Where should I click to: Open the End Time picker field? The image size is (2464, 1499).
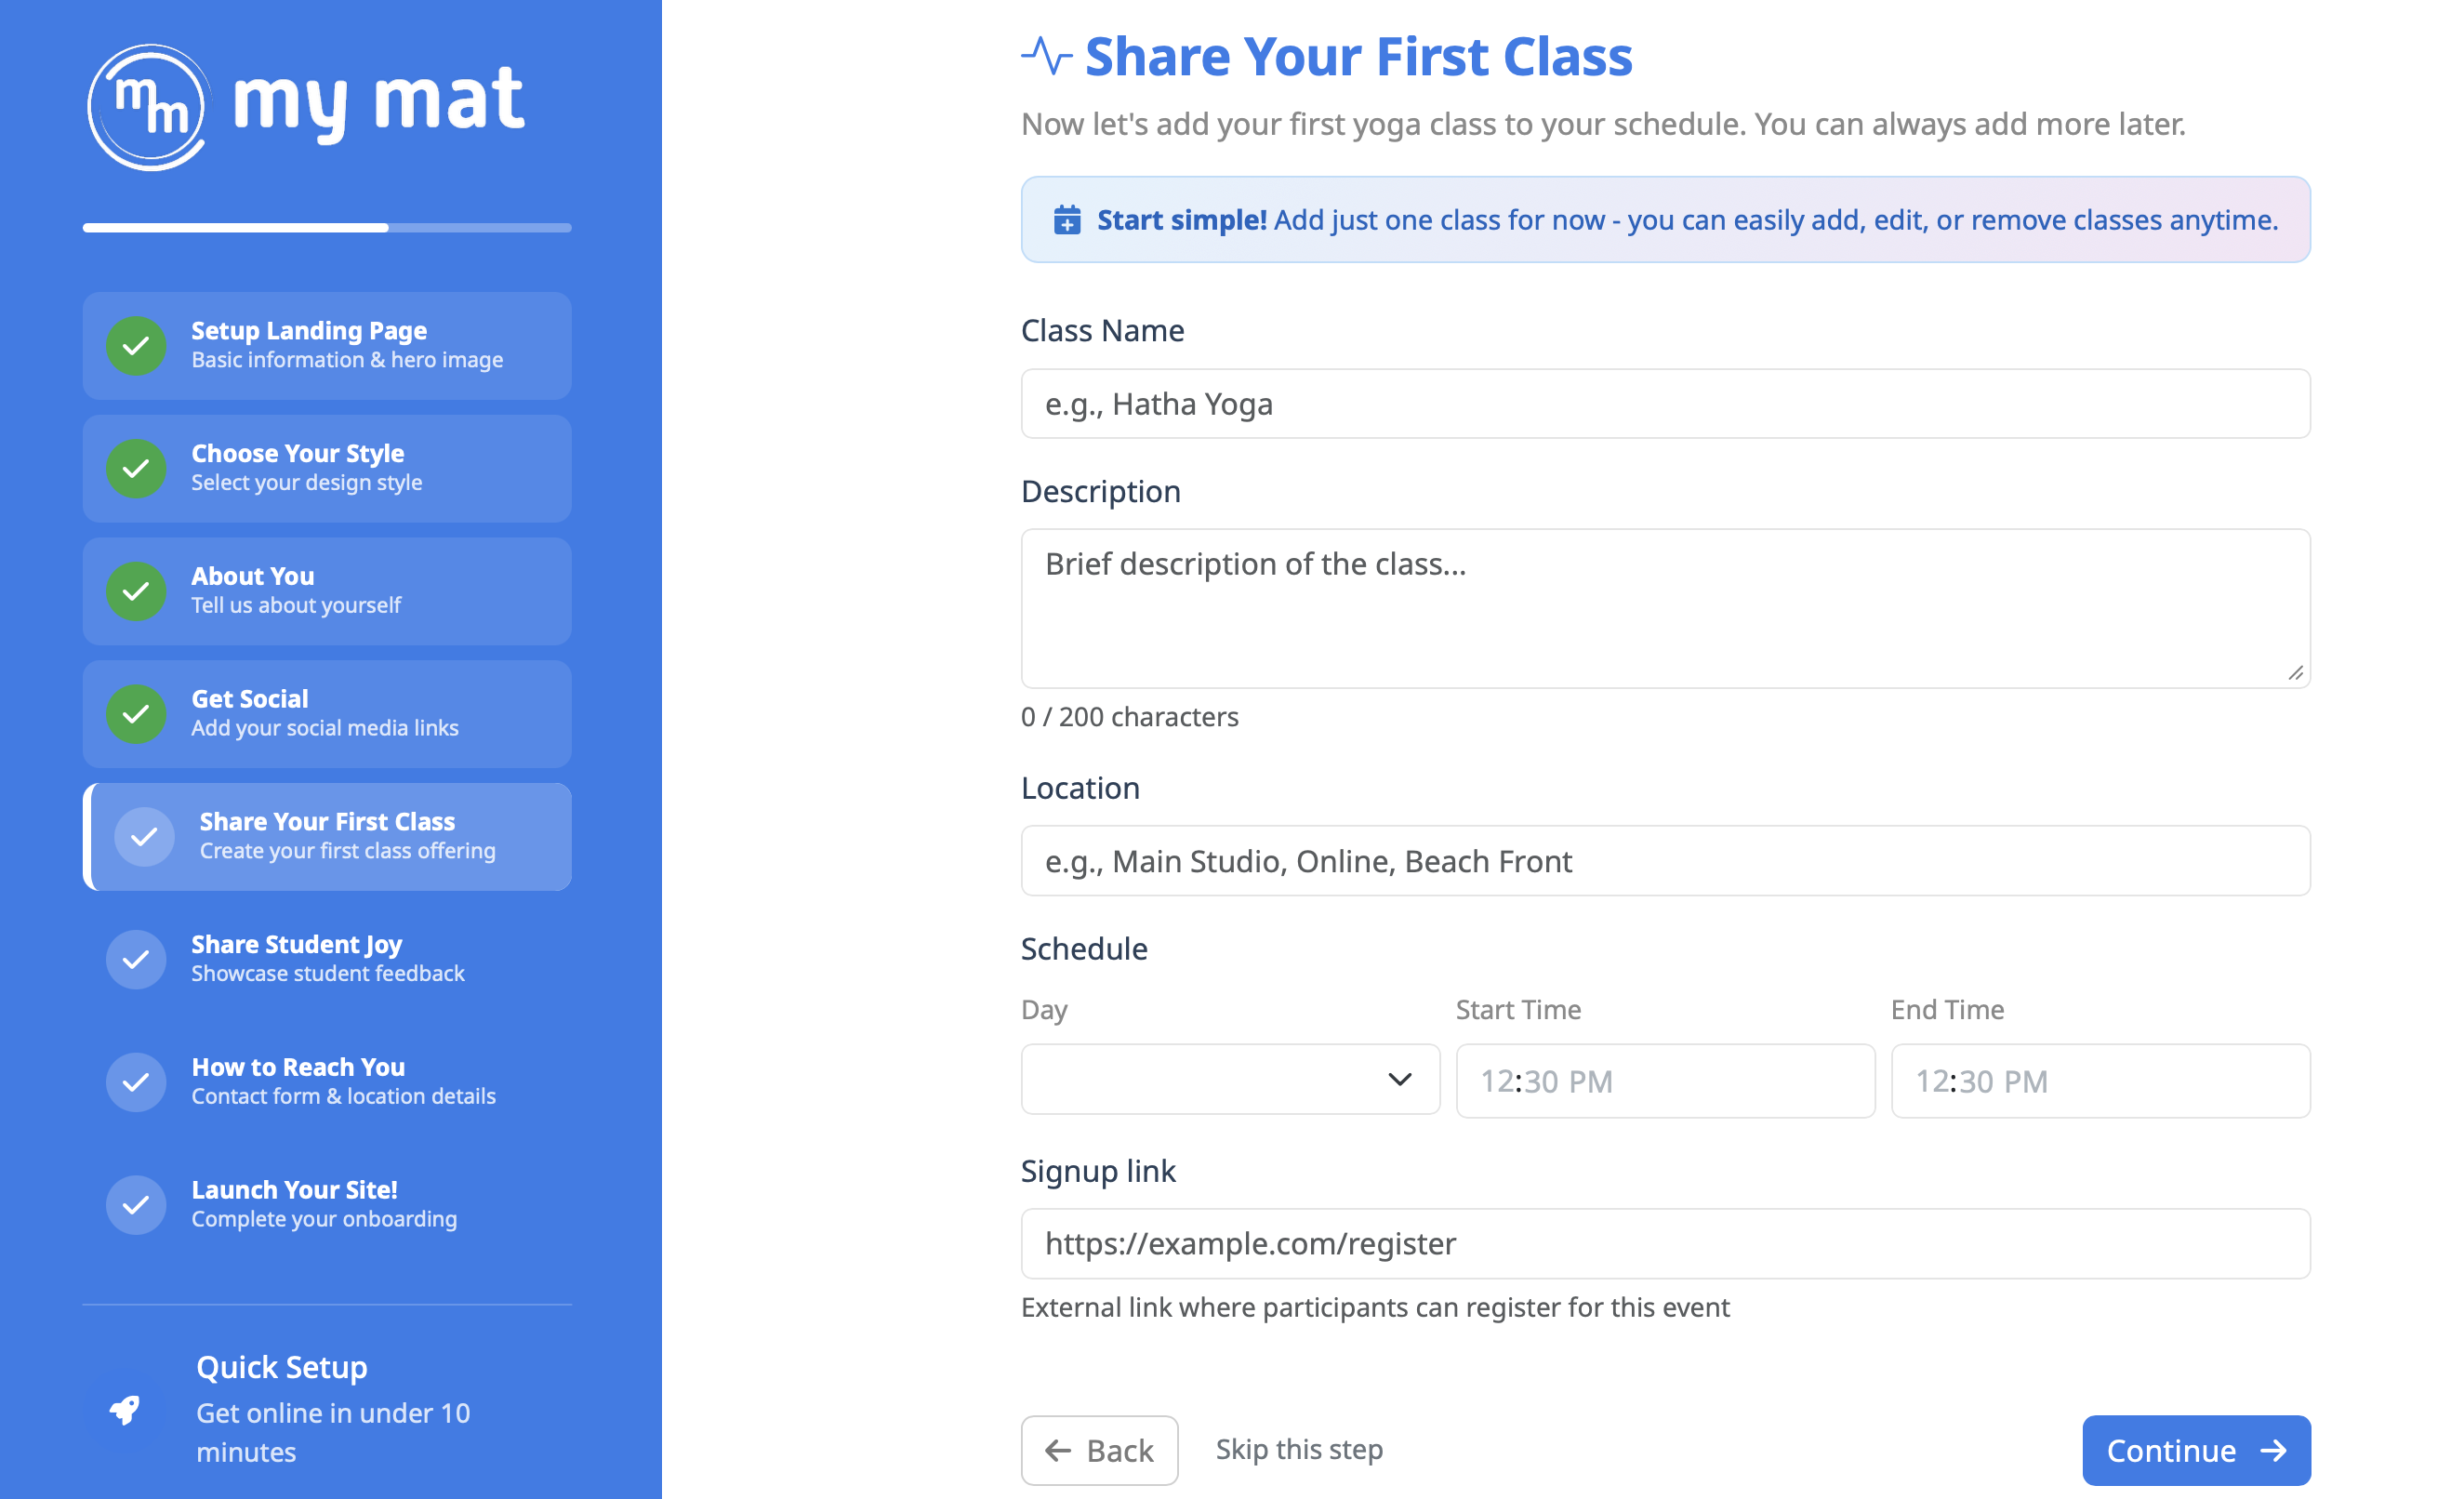coord(2100,1081)
